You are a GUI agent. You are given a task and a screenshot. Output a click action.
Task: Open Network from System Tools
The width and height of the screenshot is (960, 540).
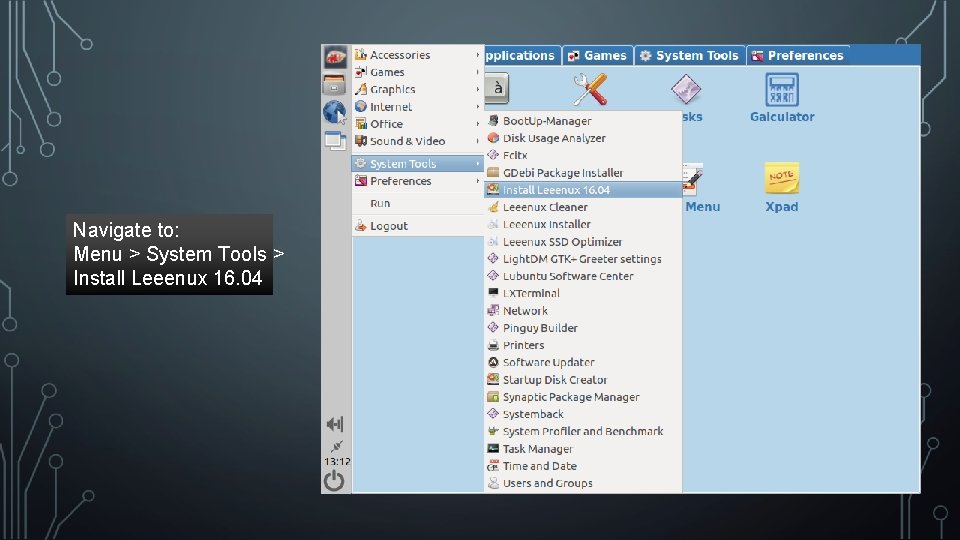tap(583, 310)
